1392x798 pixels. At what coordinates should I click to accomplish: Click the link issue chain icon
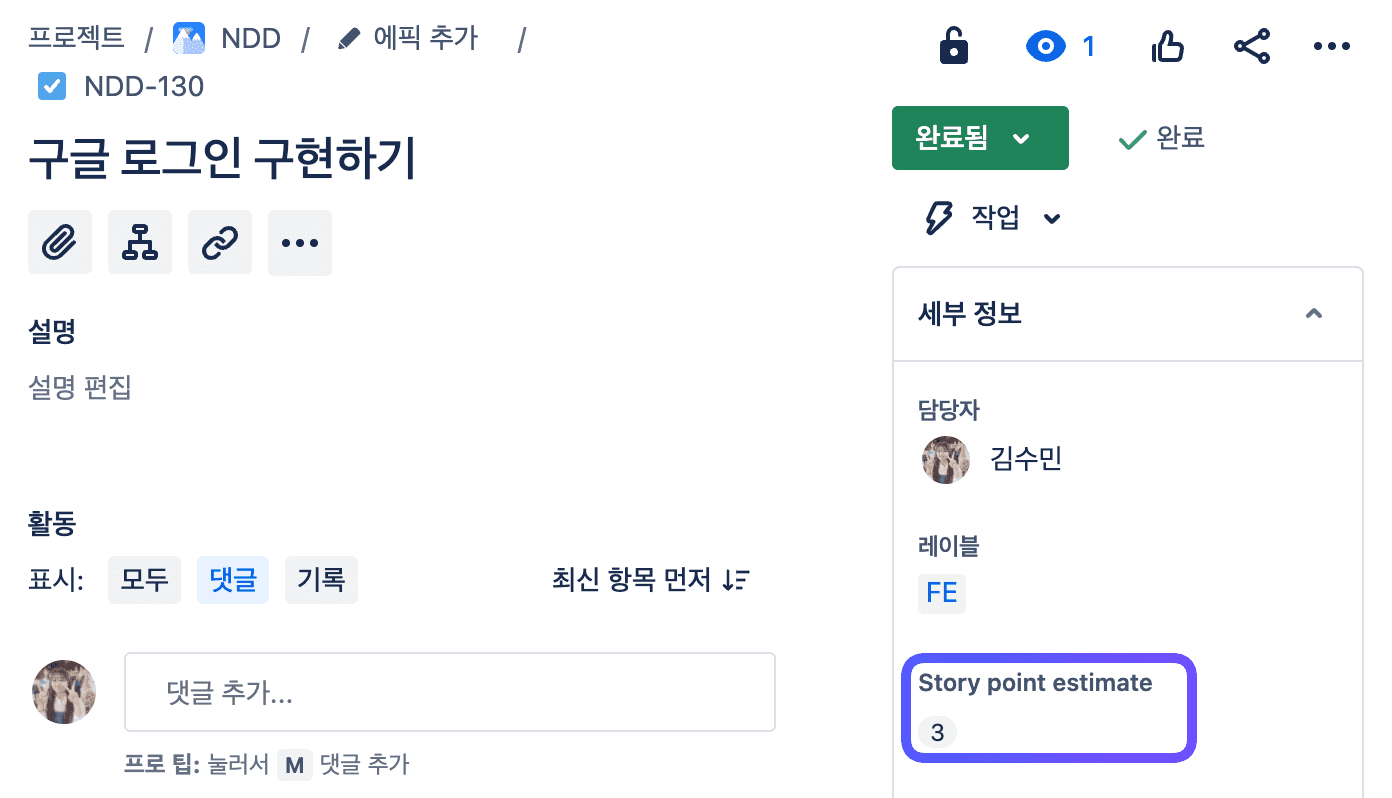[220, 243]
